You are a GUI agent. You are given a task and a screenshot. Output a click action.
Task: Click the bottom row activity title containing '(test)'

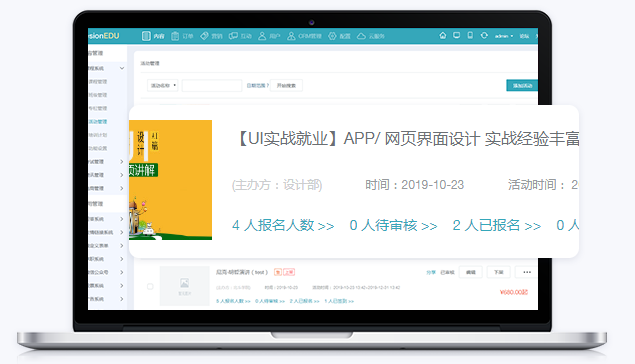coord(242,272)
